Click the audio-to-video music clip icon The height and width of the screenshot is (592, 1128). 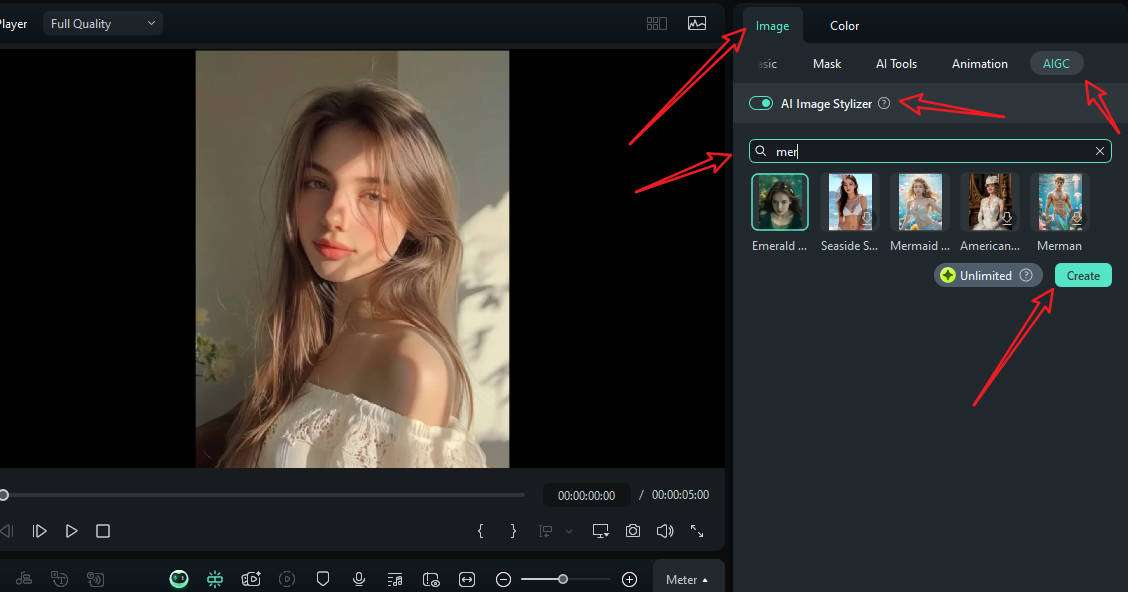(x=24, y=578)
